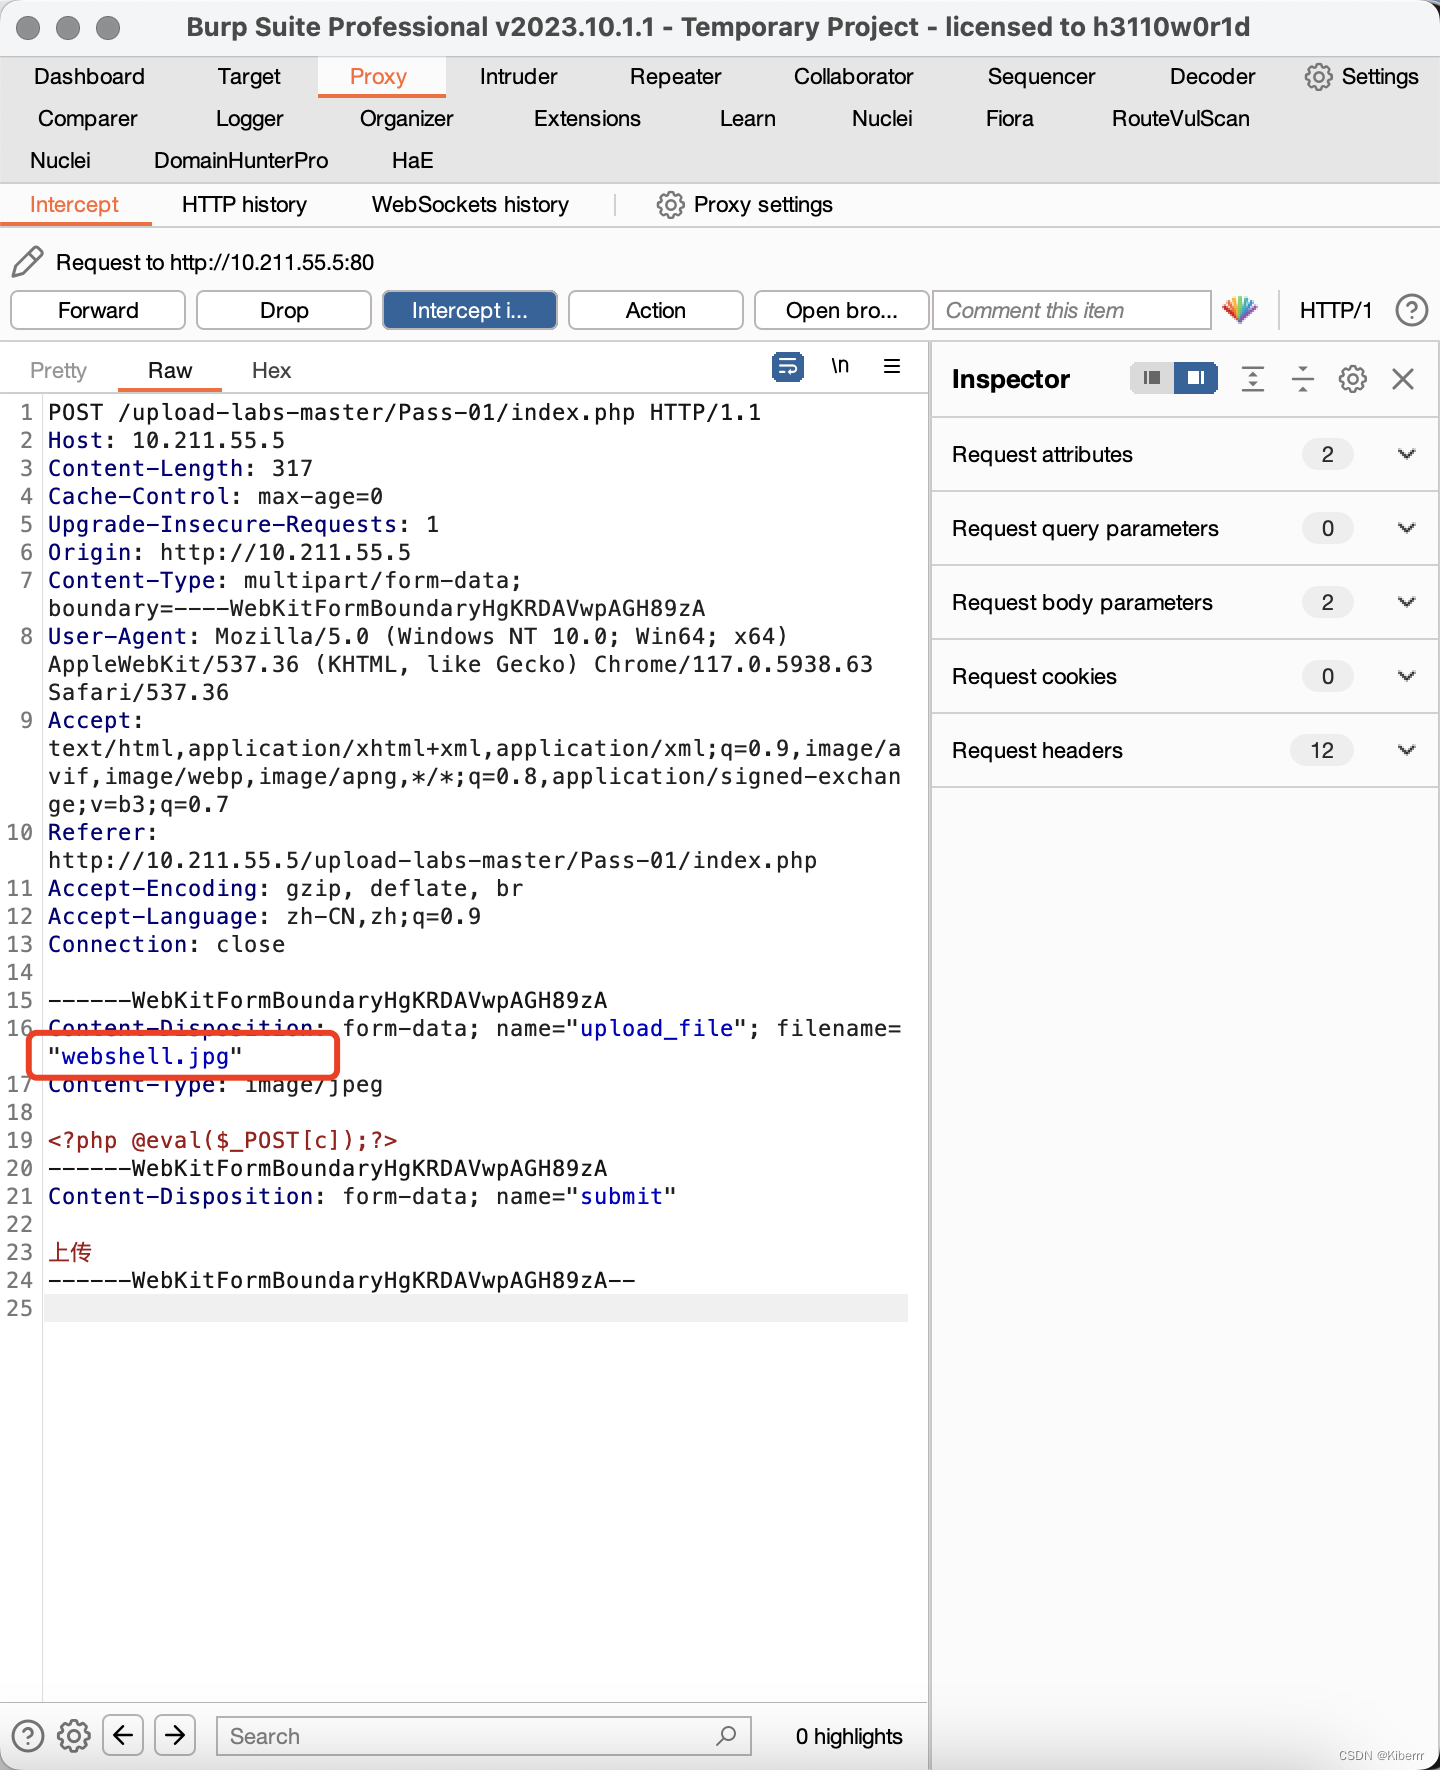Switch Inspector to right-side layout icon
1440x1770 pixels.
pyautogui.click(x=1196, y=378)
